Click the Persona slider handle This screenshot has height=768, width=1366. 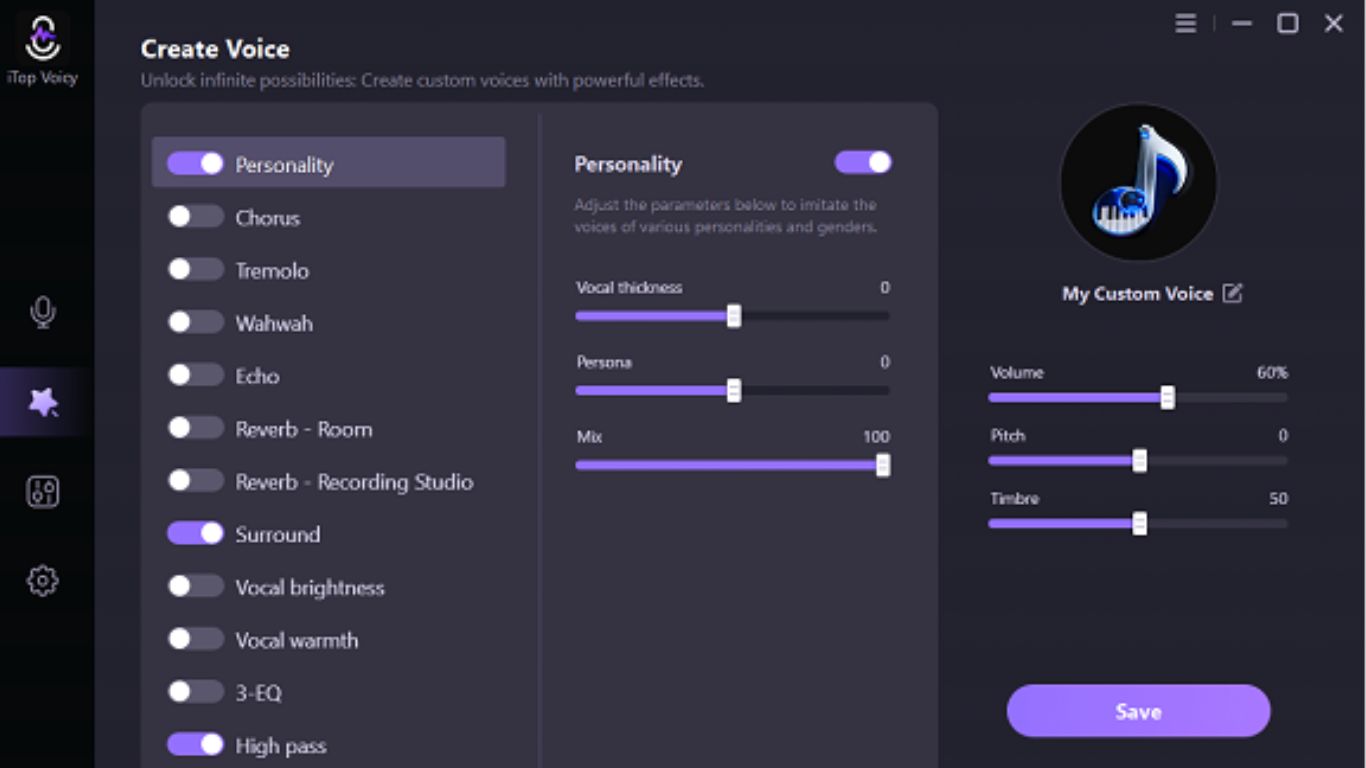pyautogui.click(x=734, y=391)
